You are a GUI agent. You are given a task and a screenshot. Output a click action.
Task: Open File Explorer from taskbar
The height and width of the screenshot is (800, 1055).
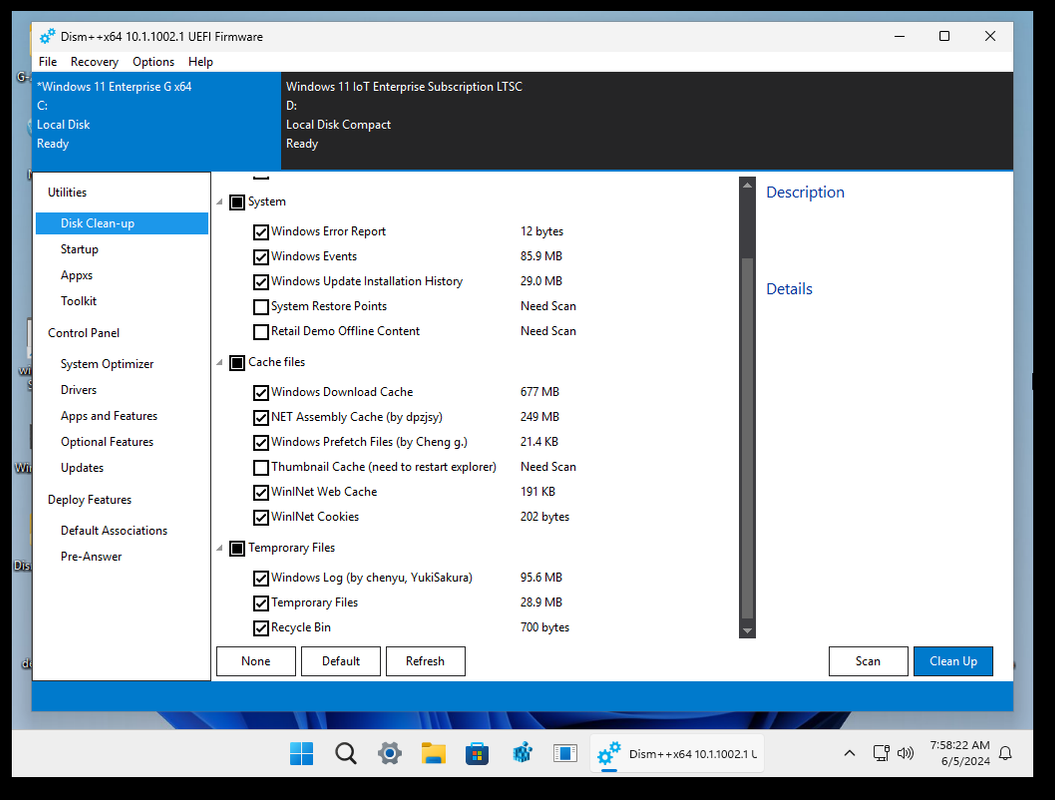click(433, 754)
